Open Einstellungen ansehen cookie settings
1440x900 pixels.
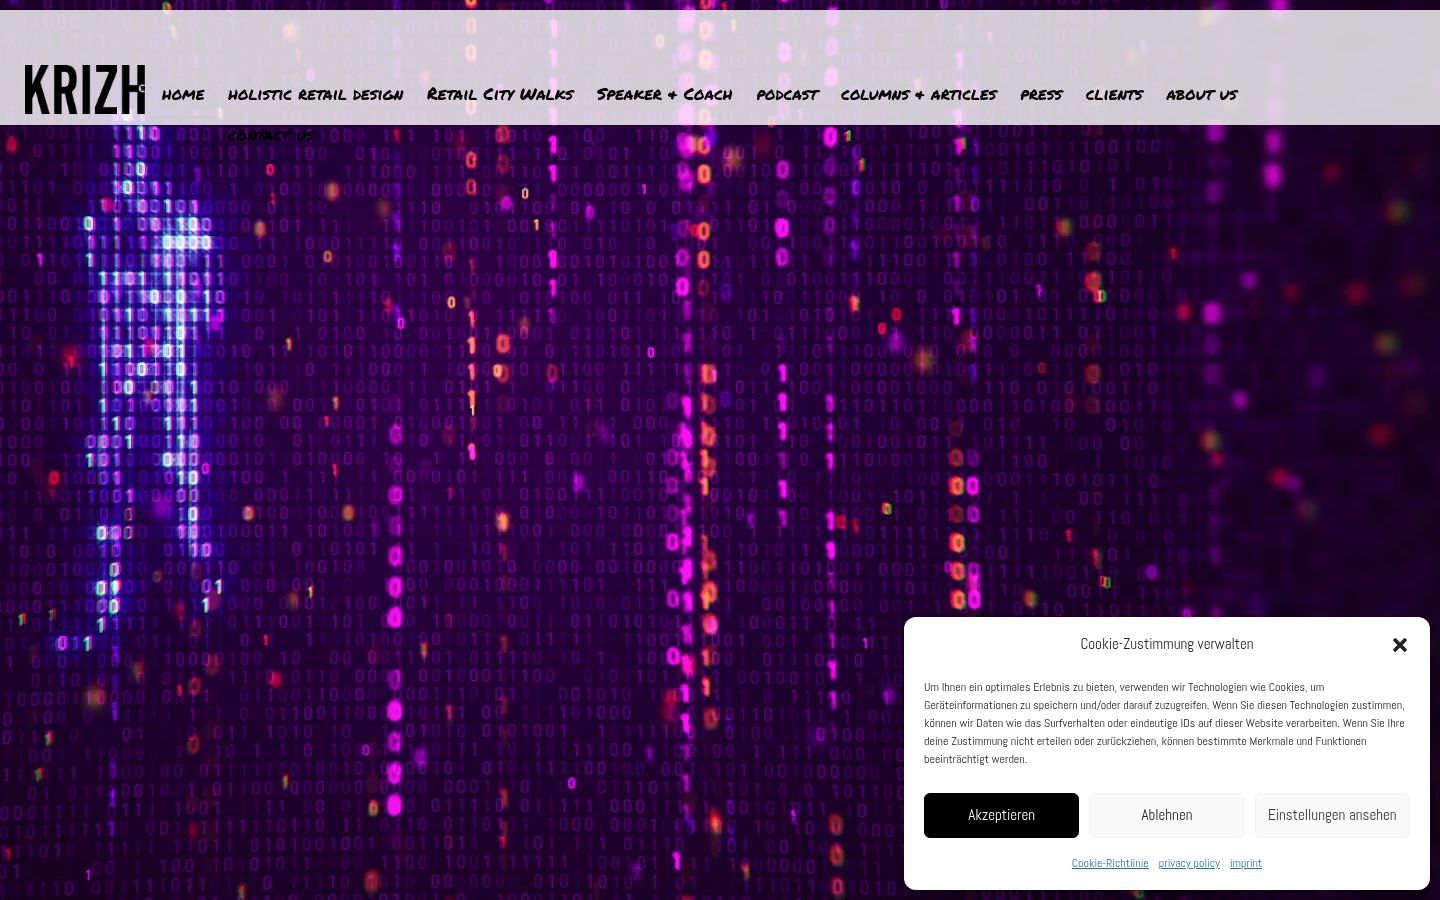(1332, 815)
